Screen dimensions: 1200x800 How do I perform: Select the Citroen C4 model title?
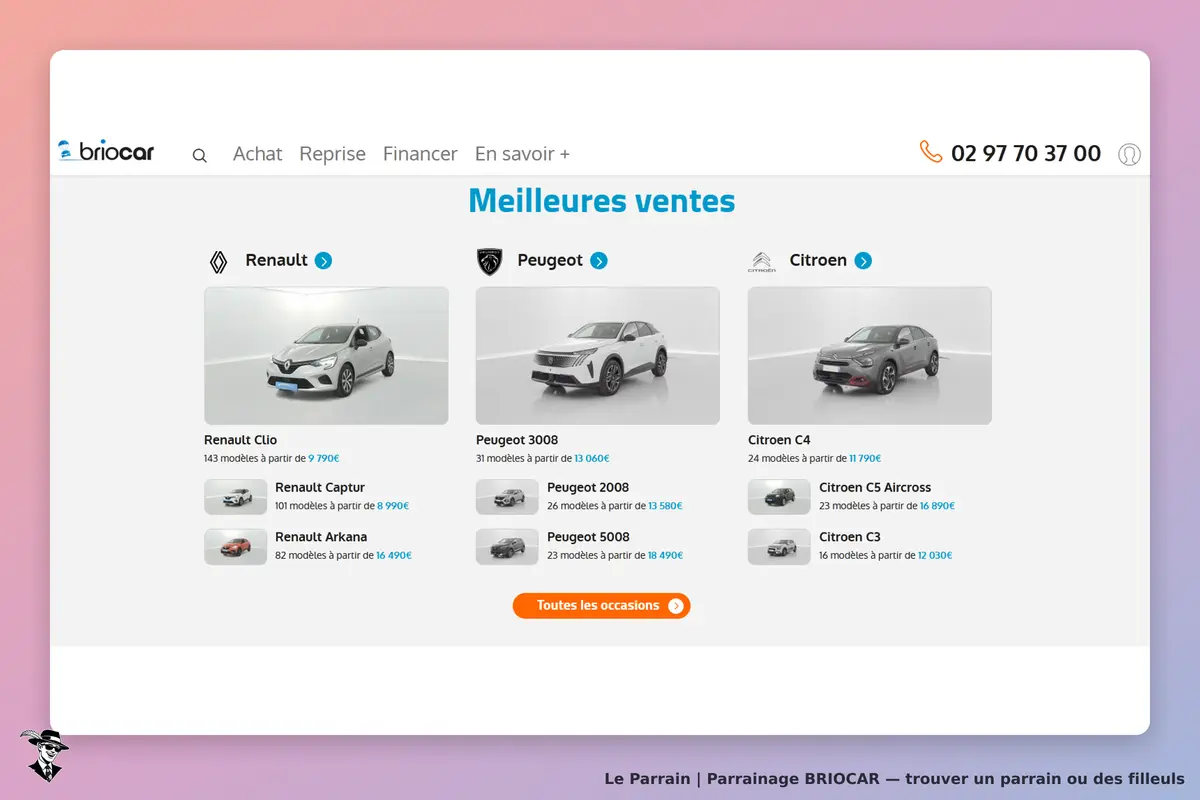(x=779, y=440)
